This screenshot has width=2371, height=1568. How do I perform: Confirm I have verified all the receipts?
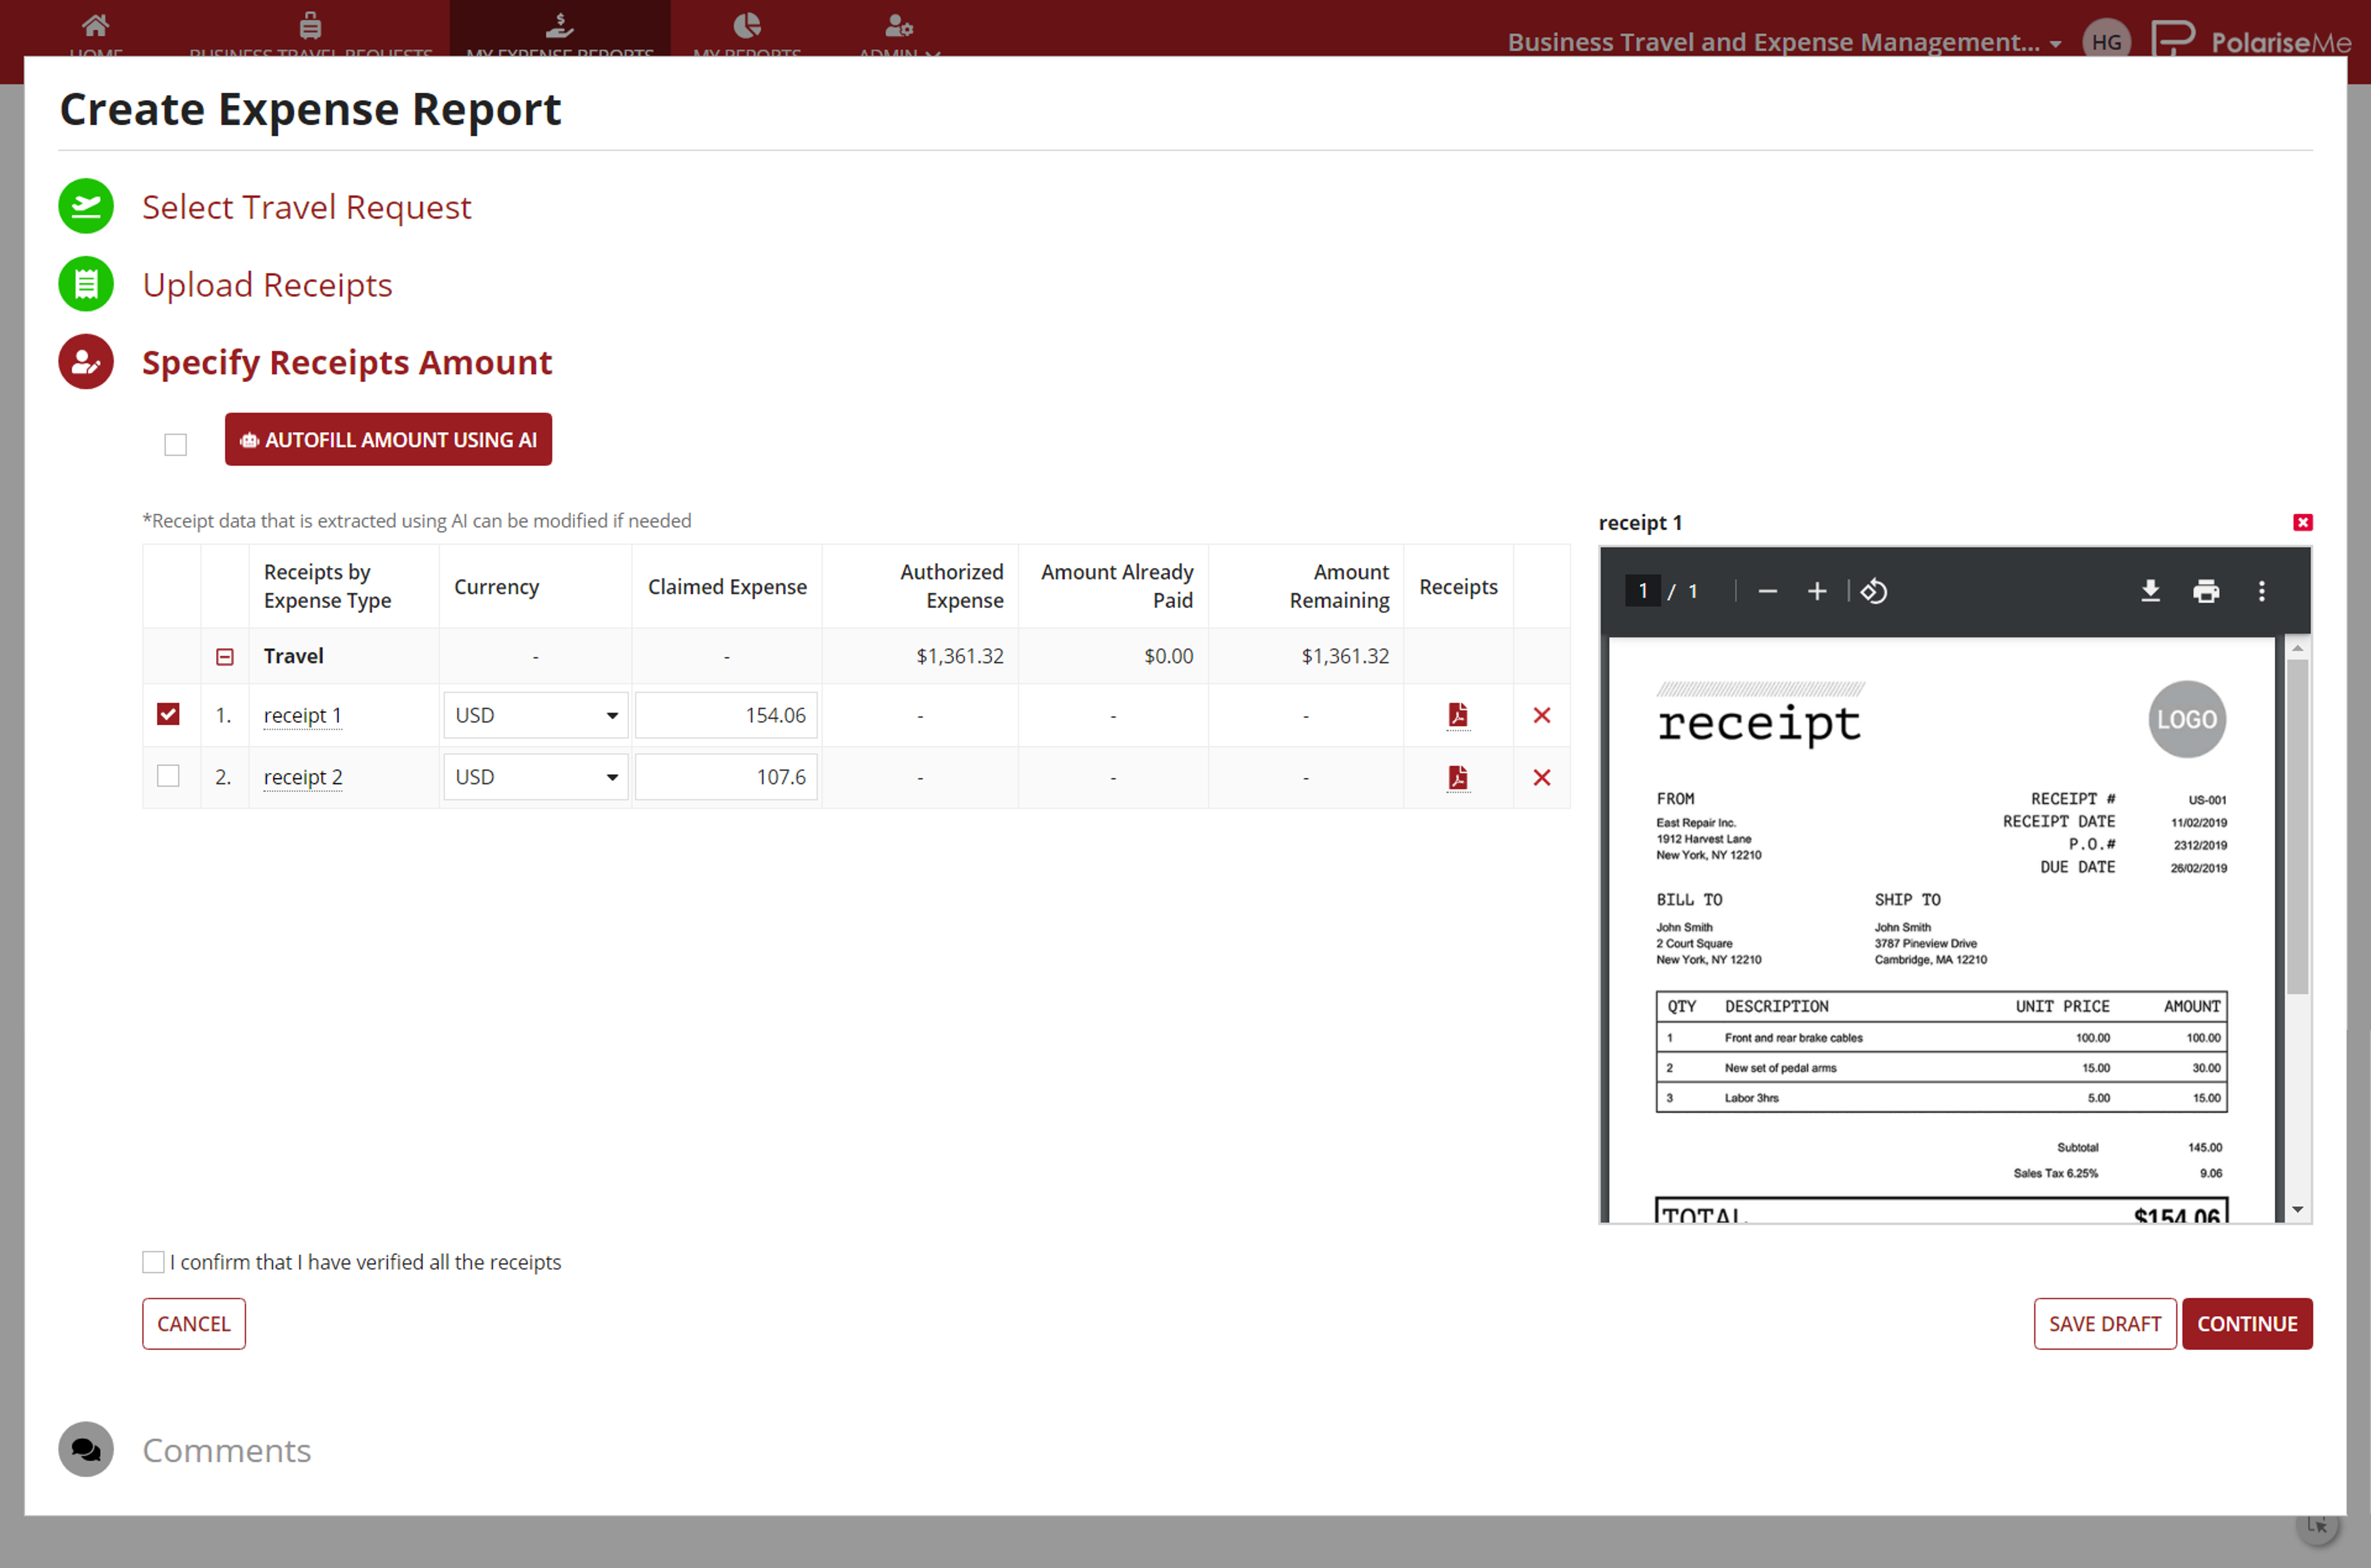tap(153, 1262)
